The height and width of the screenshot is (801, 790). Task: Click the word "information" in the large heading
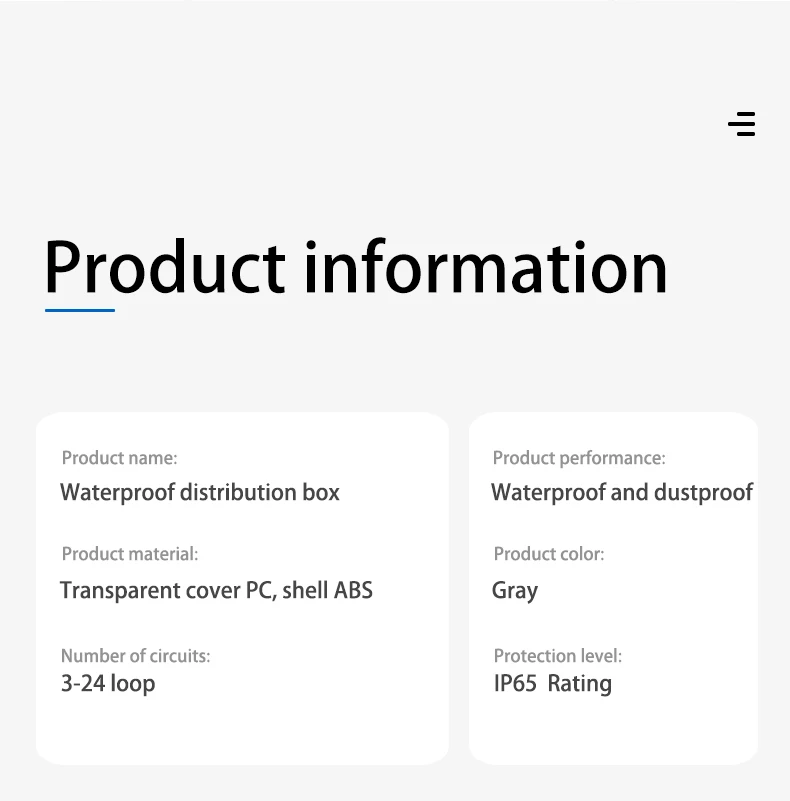click(x=486, y=267)
